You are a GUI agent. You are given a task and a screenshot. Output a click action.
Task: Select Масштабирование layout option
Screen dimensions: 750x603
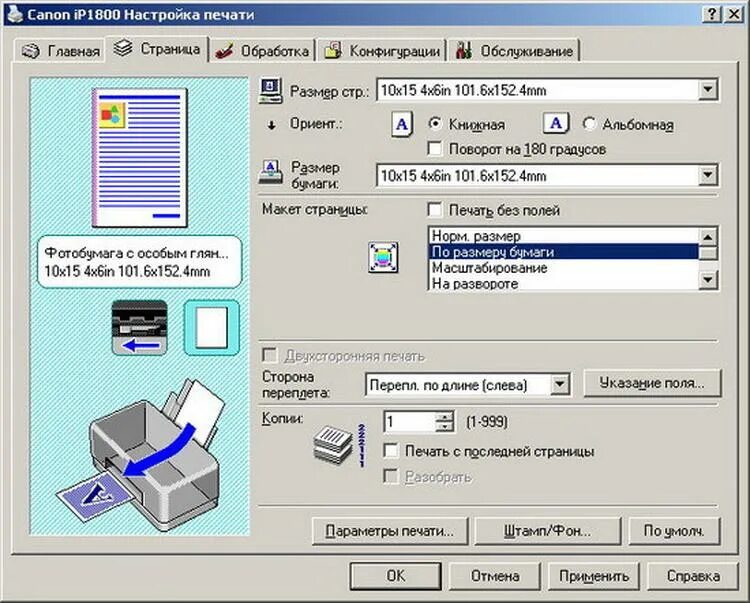point(563,268)
